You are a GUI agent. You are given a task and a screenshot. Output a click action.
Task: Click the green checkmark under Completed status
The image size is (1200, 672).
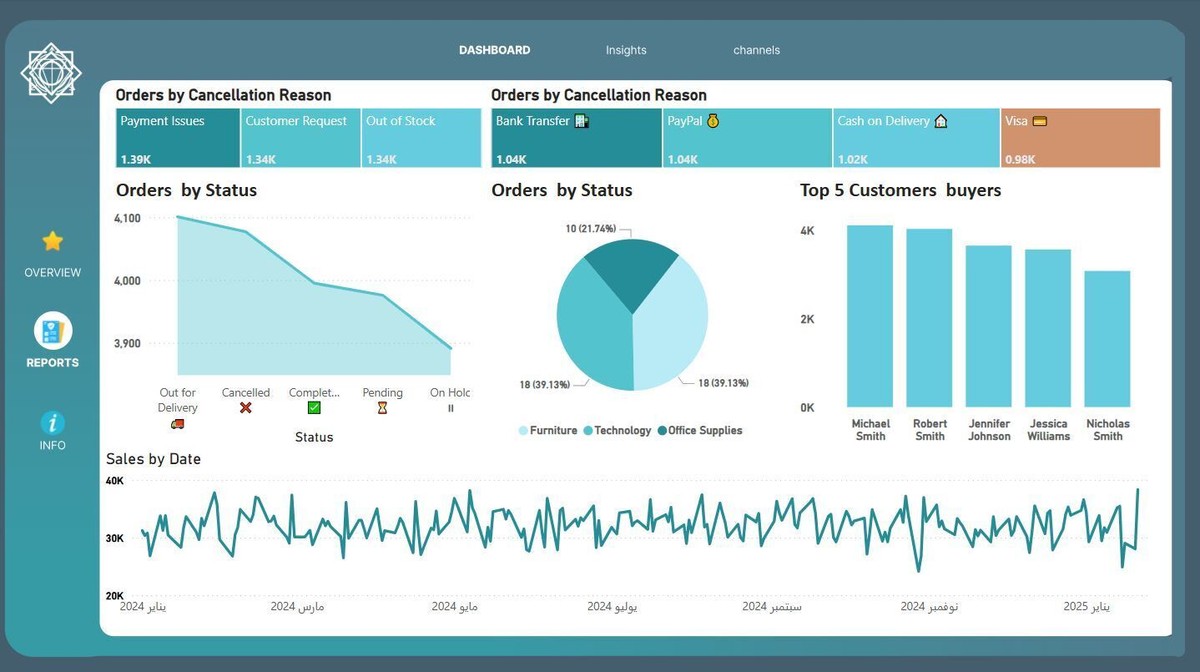314,408
